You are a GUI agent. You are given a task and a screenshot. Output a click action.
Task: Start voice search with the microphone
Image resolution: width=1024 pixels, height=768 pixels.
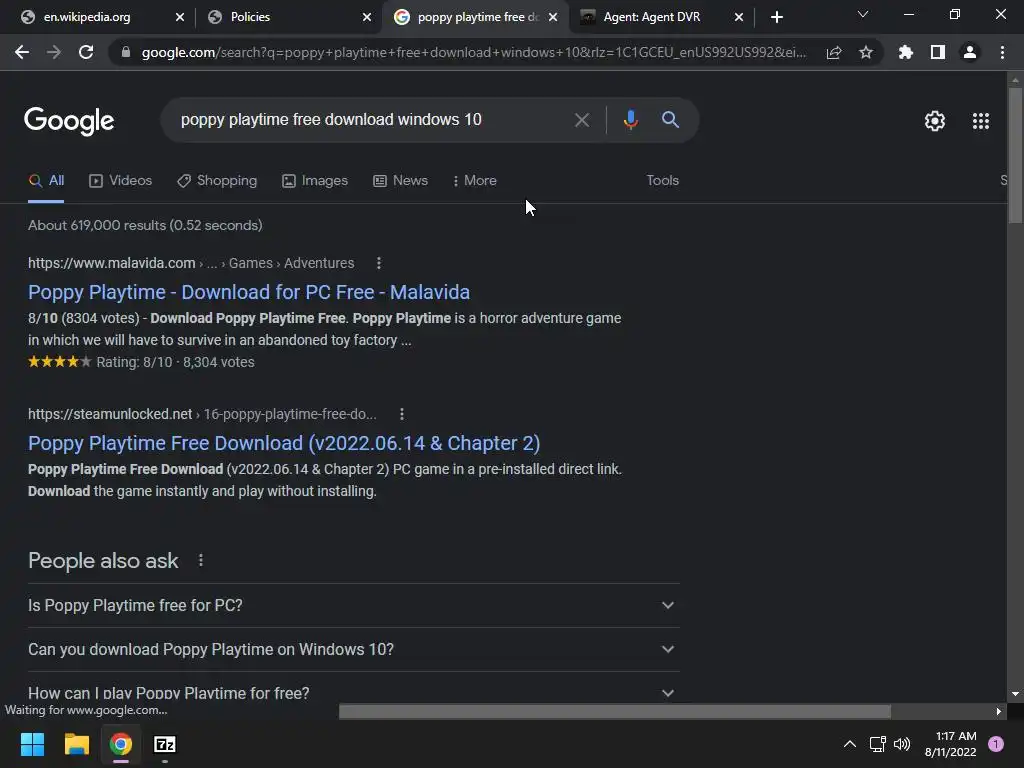[x=630, y=120]
